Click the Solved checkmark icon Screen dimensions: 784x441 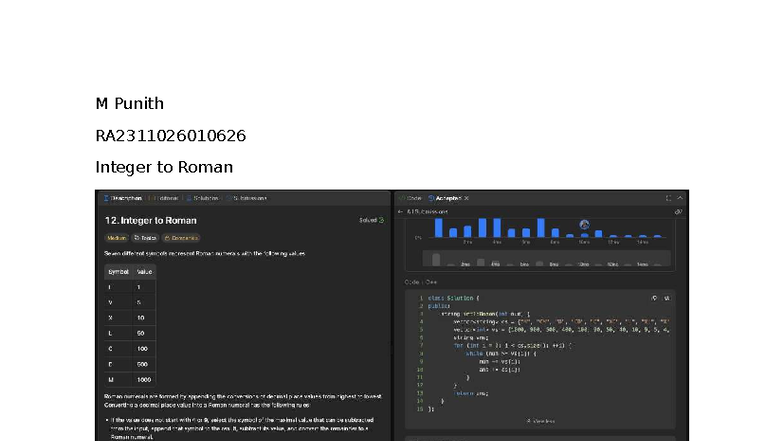tap(381, 220)
